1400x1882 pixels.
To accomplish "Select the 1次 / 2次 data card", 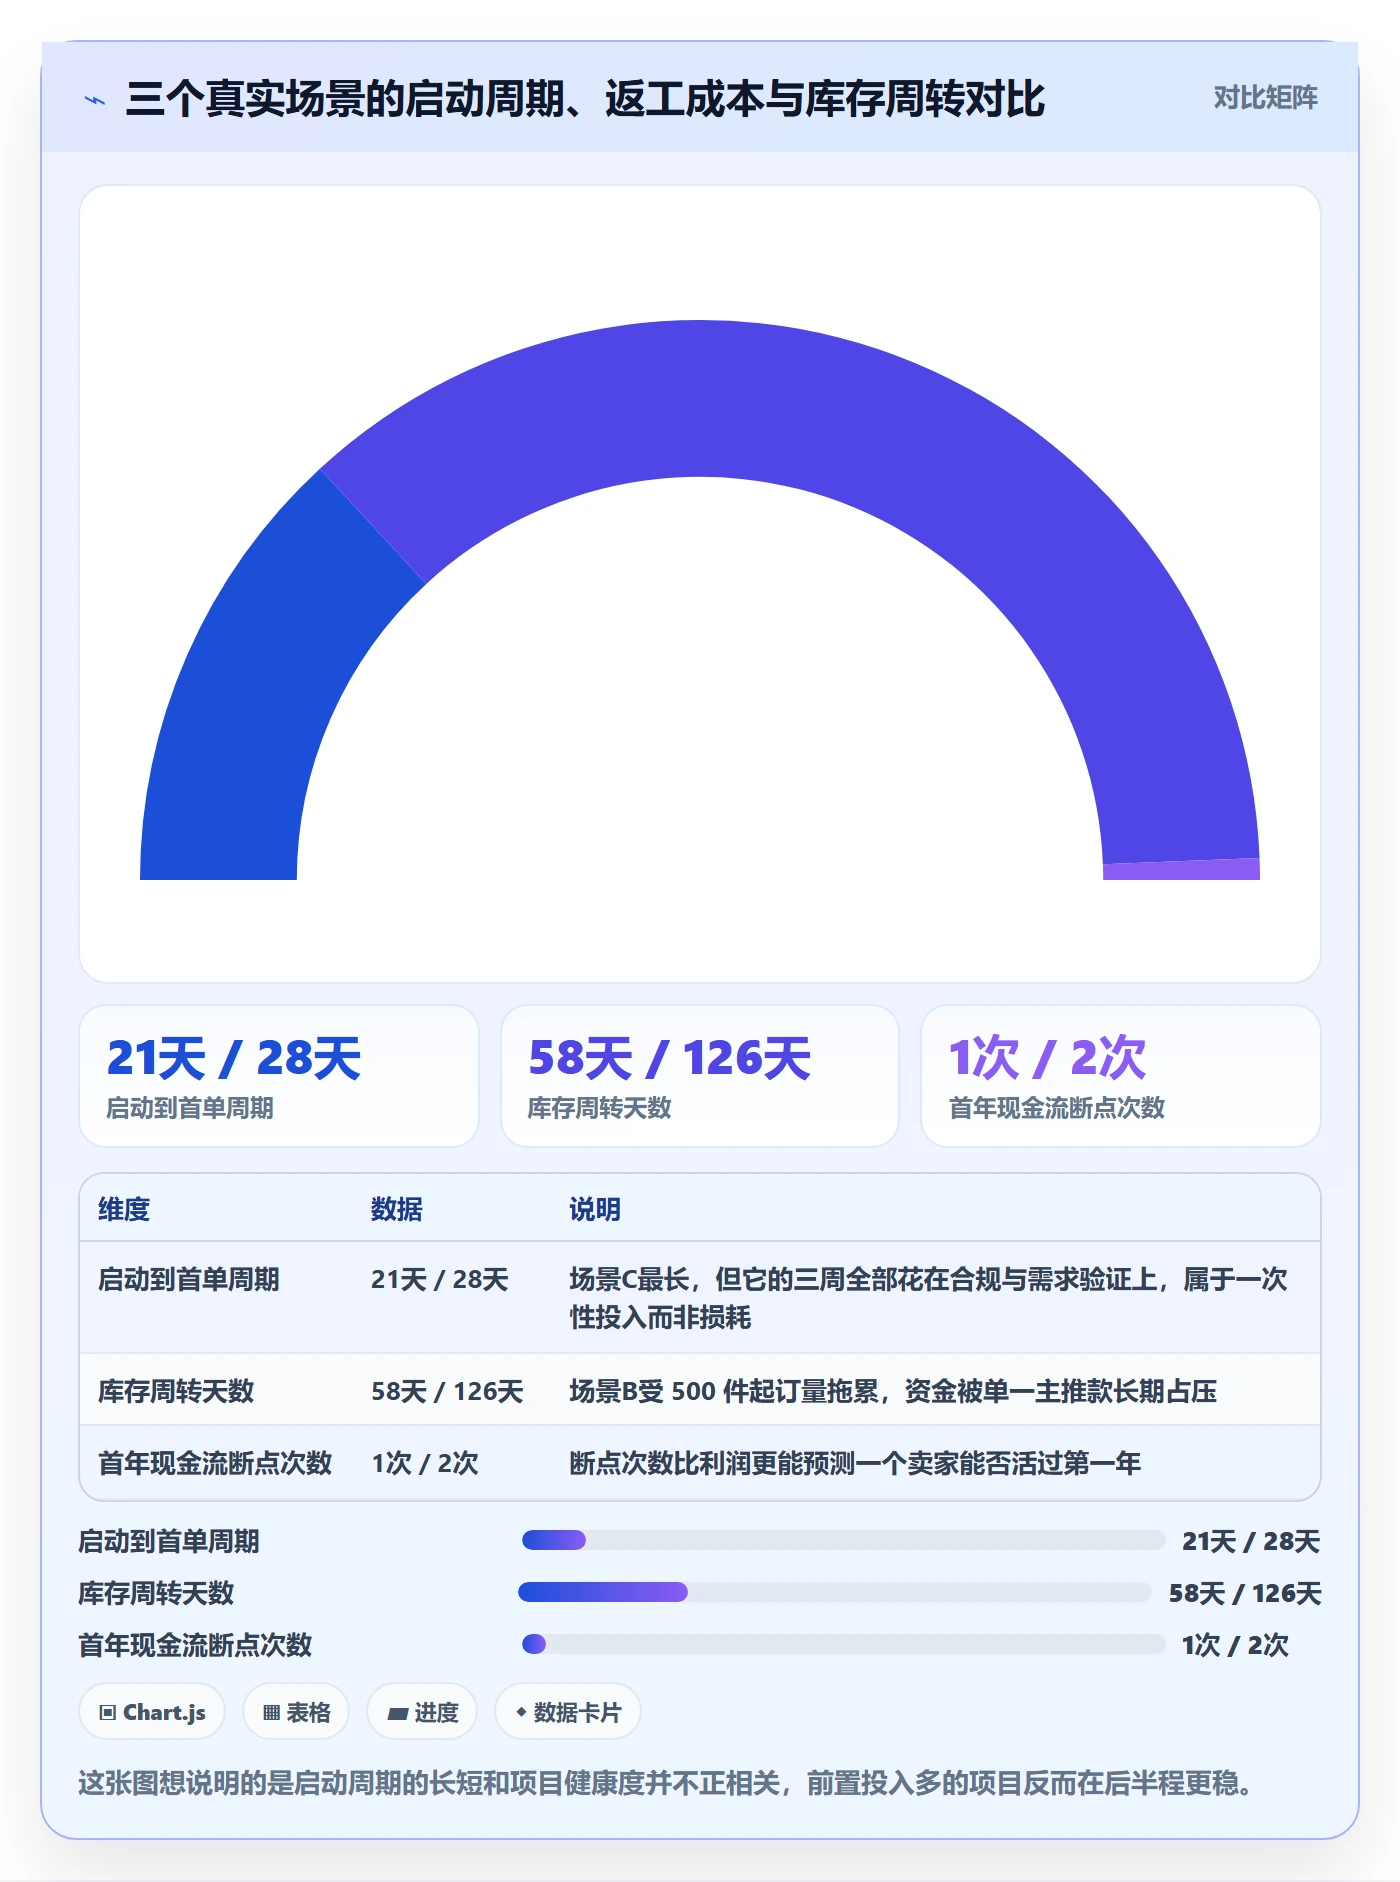I will point(1120,1076).
